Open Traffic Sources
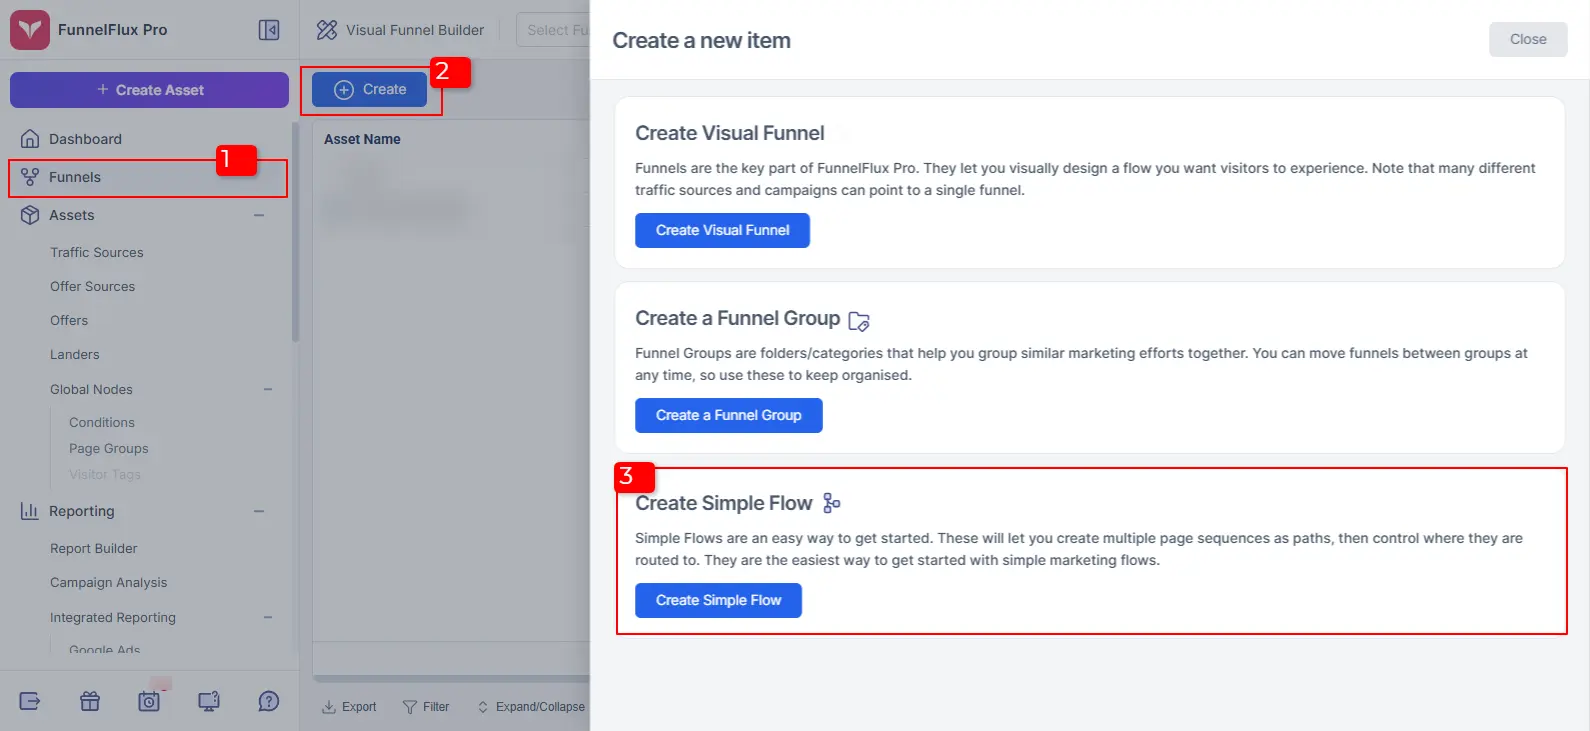Image resolution: width=1590 pixels, height=731 pixels. (x=97, y=253)
